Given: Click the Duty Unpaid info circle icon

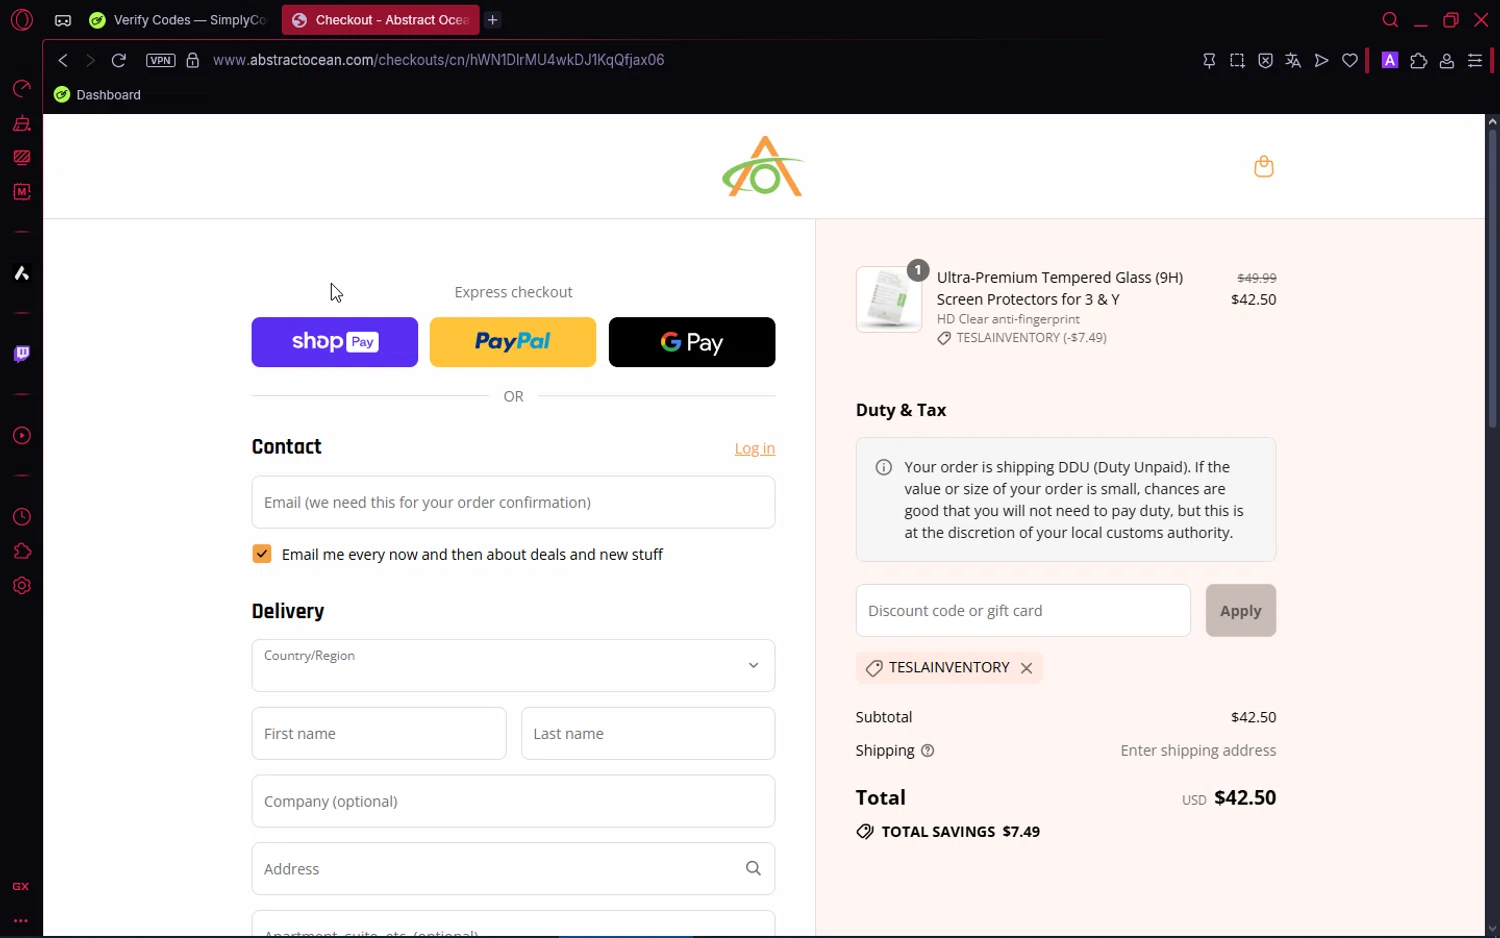Looking at the screenshot, I should click(x=884, y=467).
